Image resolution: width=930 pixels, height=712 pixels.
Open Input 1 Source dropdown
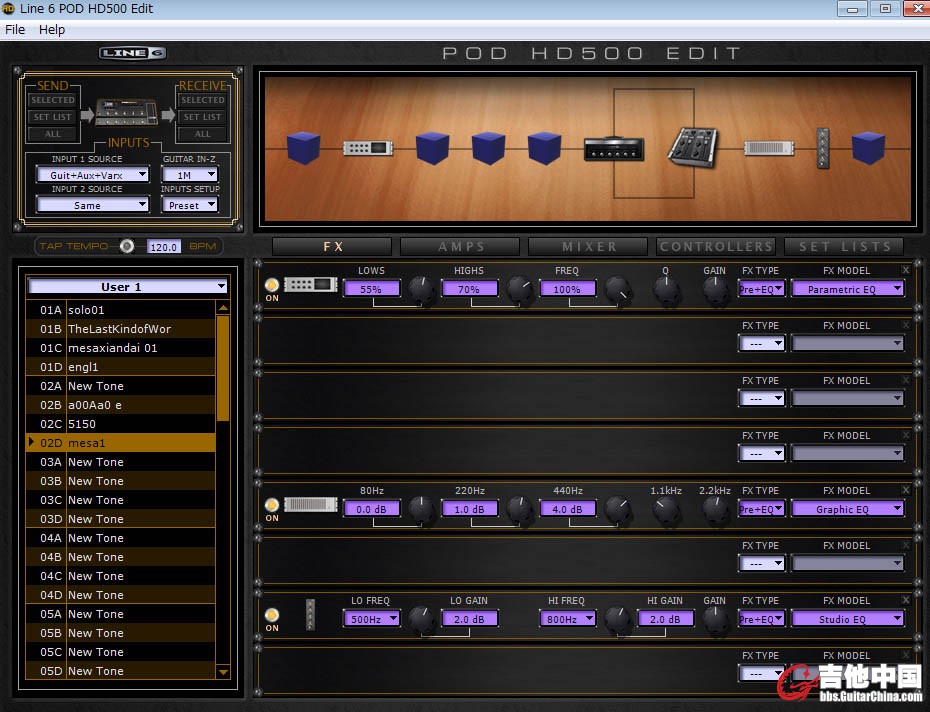pyautogui.click(x=93, y=174)
